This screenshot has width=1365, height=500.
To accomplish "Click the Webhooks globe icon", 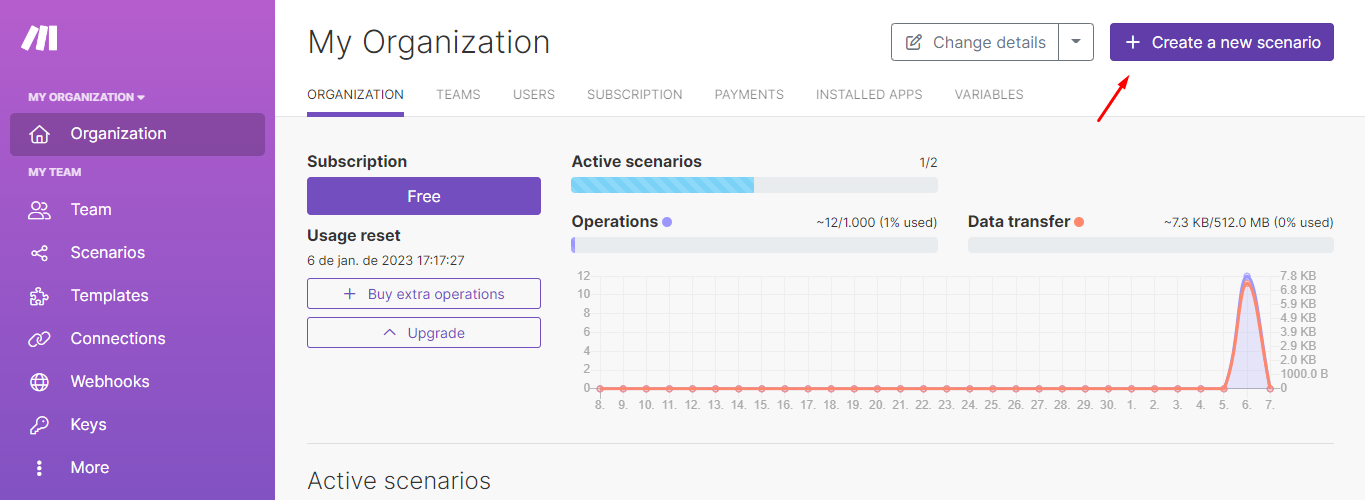I will [39, 382].
